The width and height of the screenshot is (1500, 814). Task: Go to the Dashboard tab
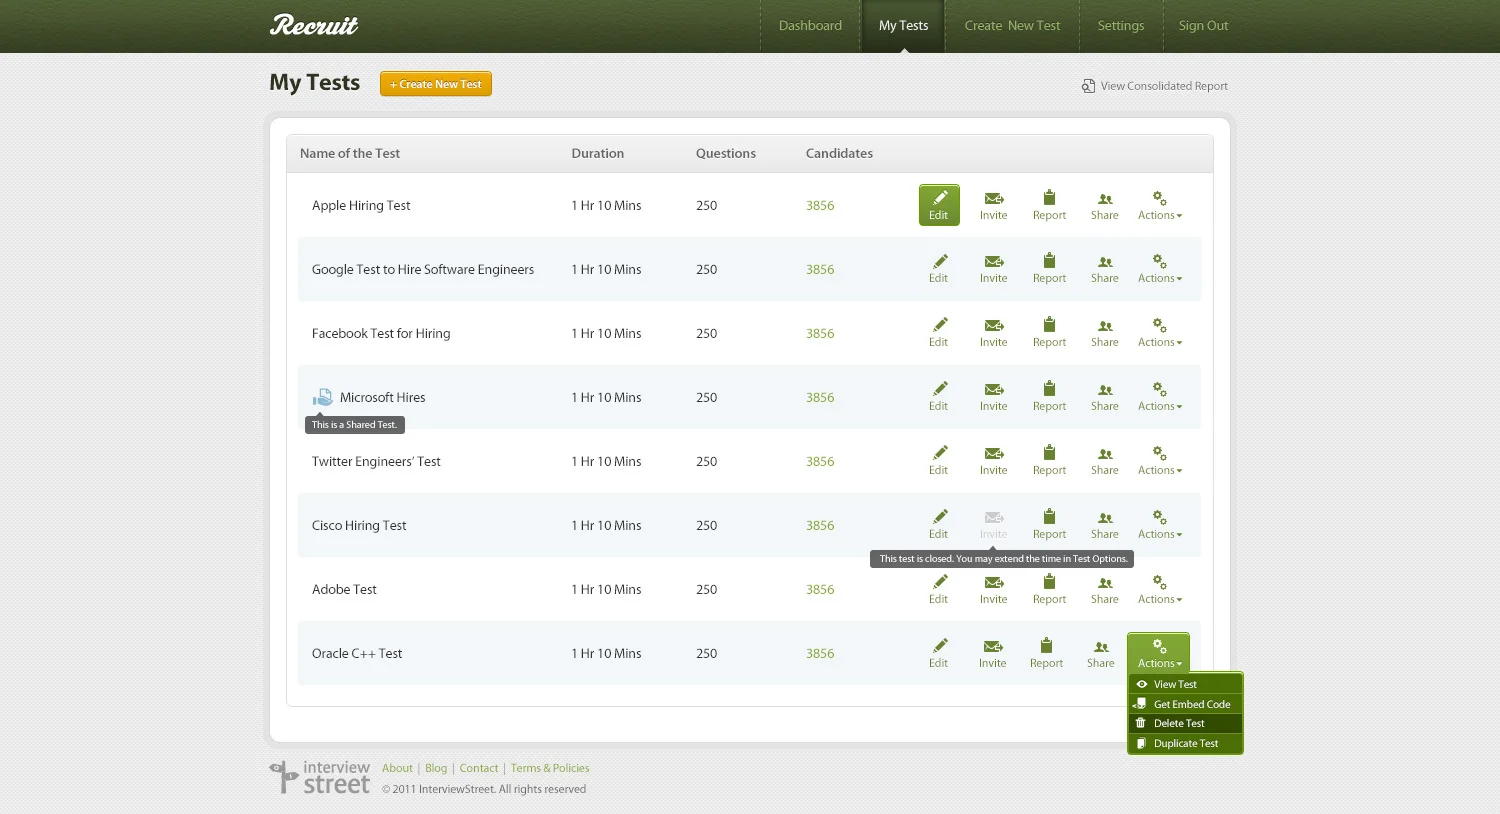coord(810,26)
